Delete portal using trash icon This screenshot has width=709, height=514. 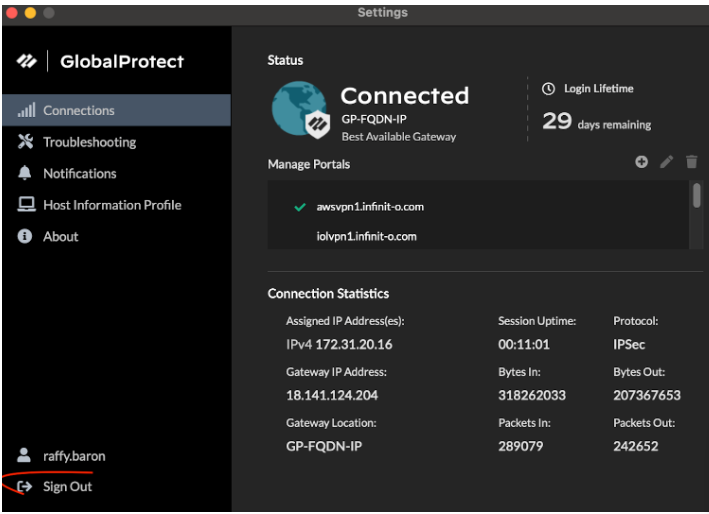[691, 162]
